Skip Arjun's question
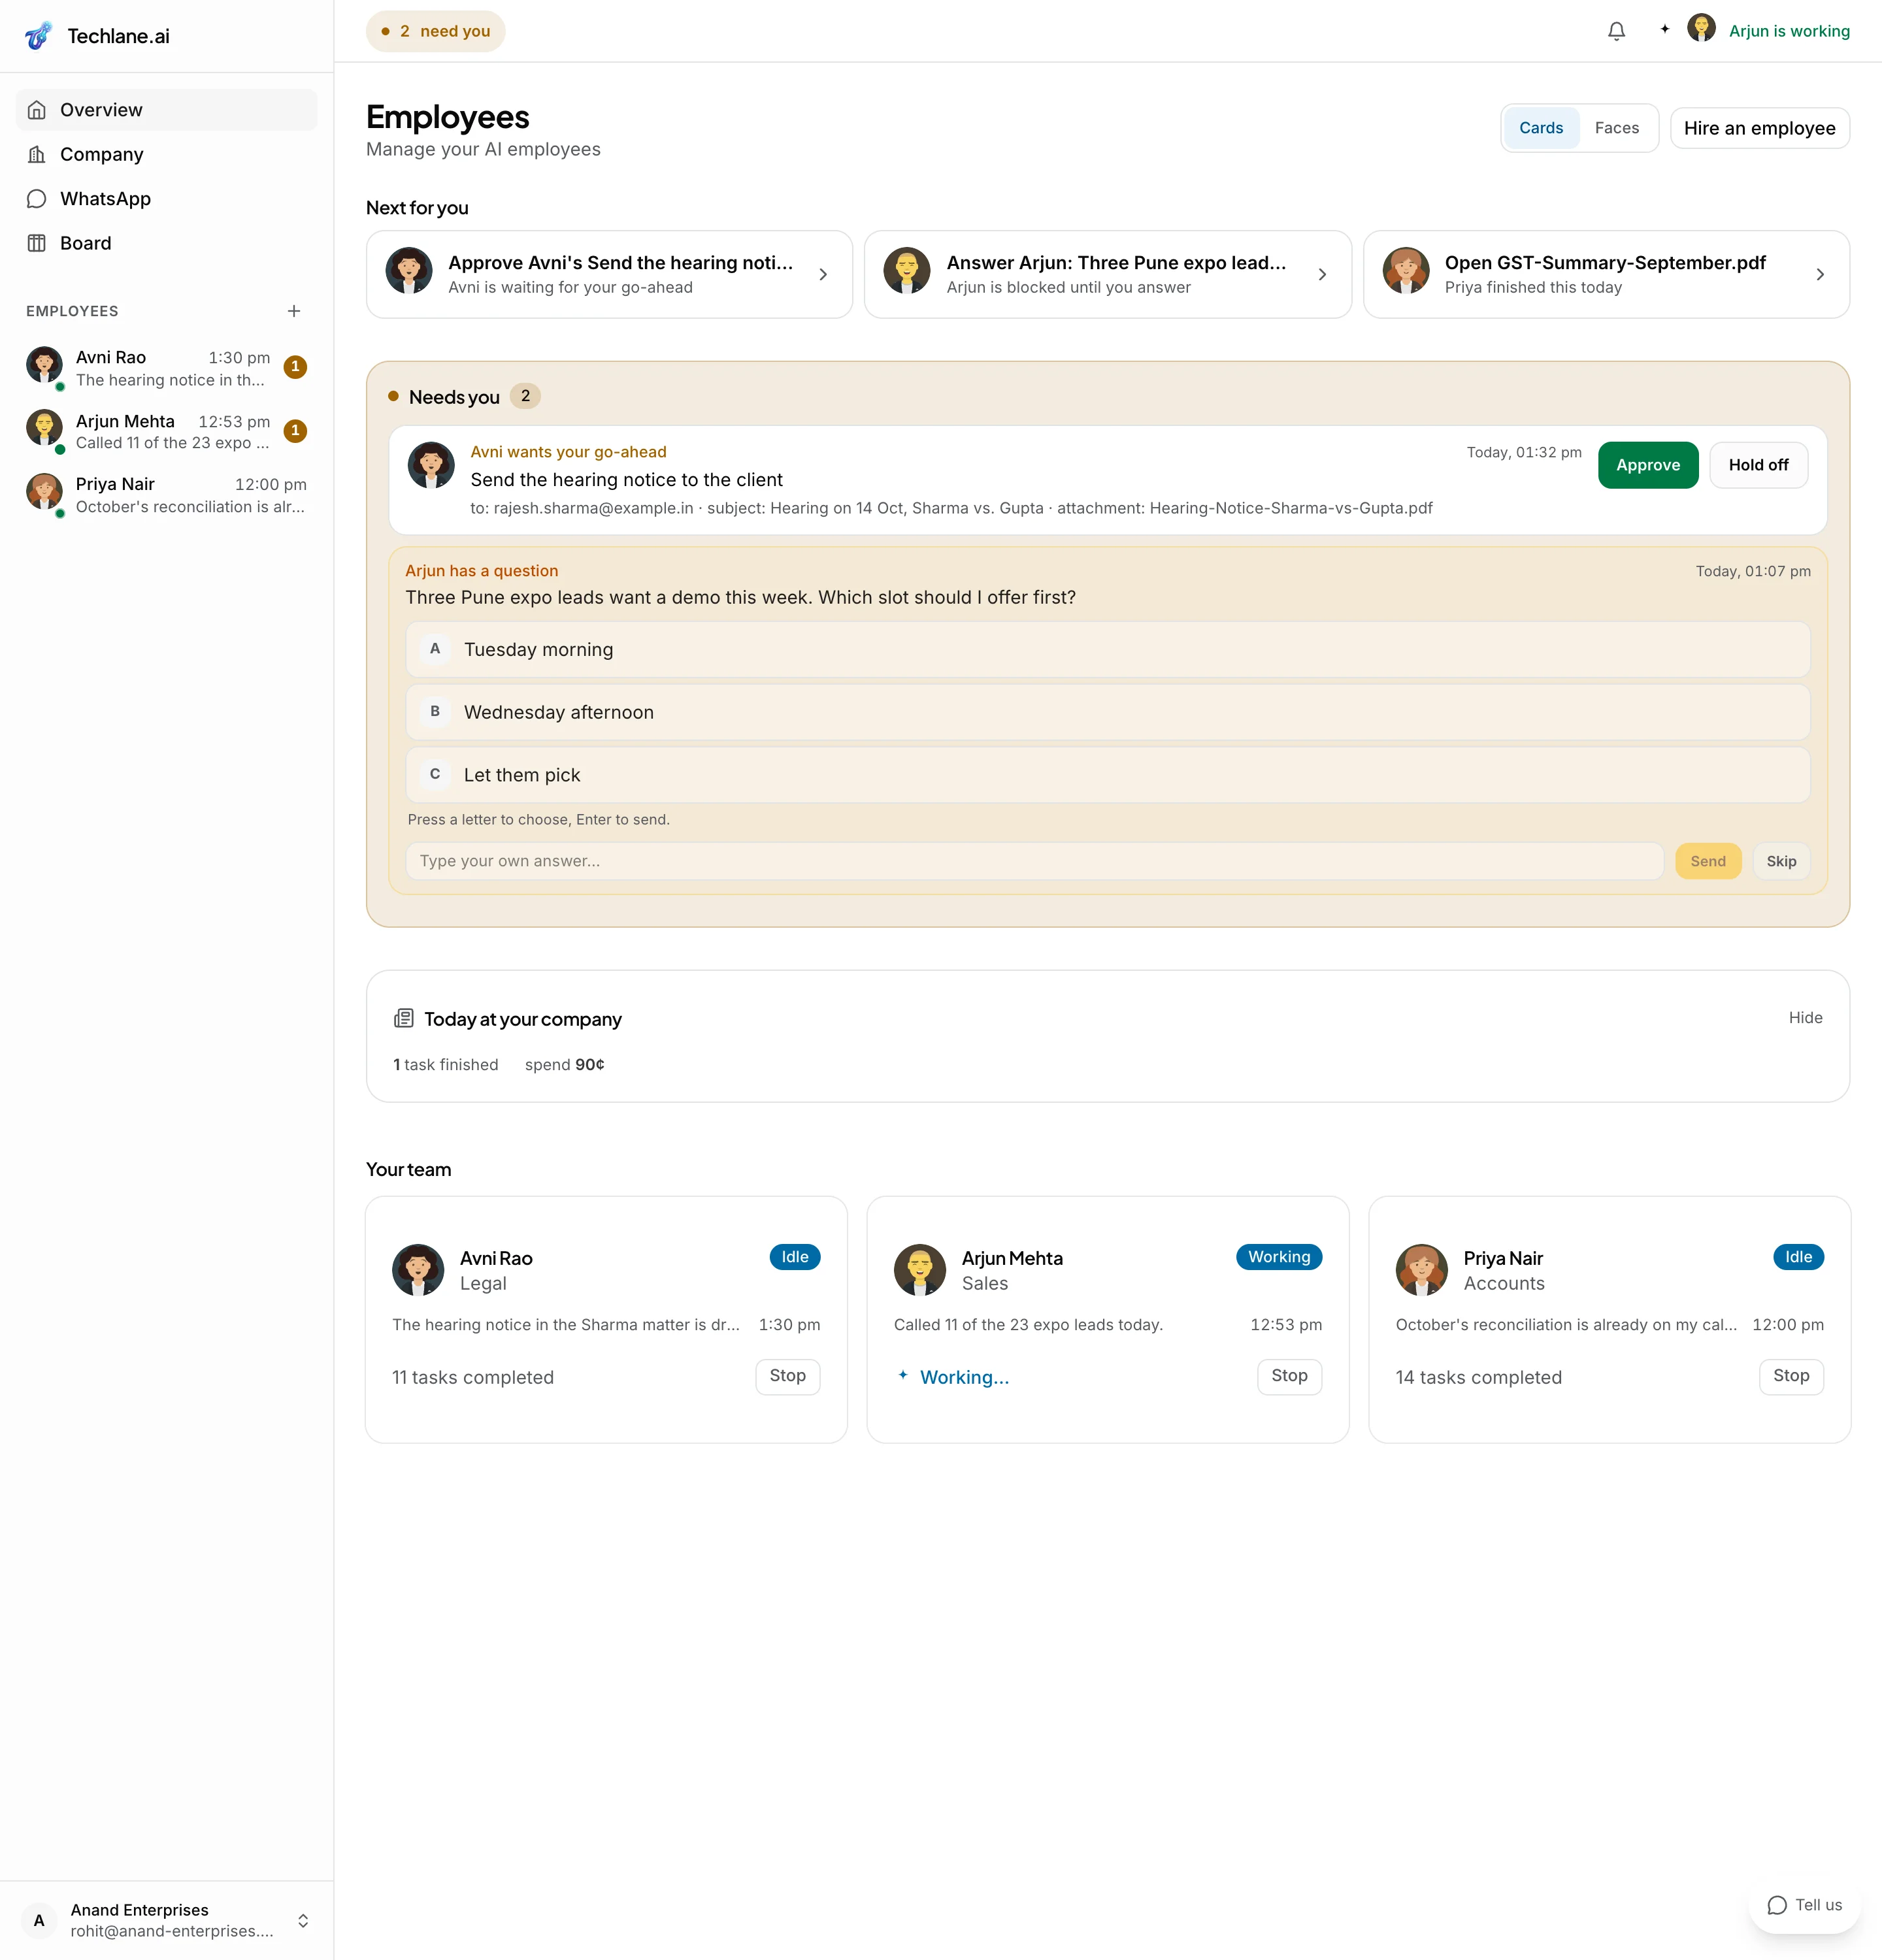Image resolution: width=1882 pixels, height=1960 pixels. tap(1781, 861)
